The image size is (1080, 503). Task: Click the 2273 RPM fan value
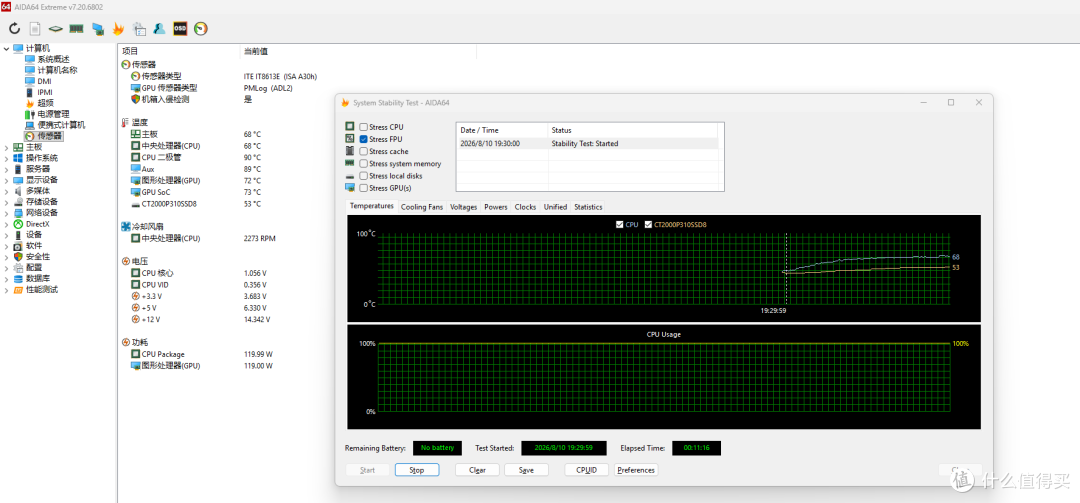coord(260,238)
